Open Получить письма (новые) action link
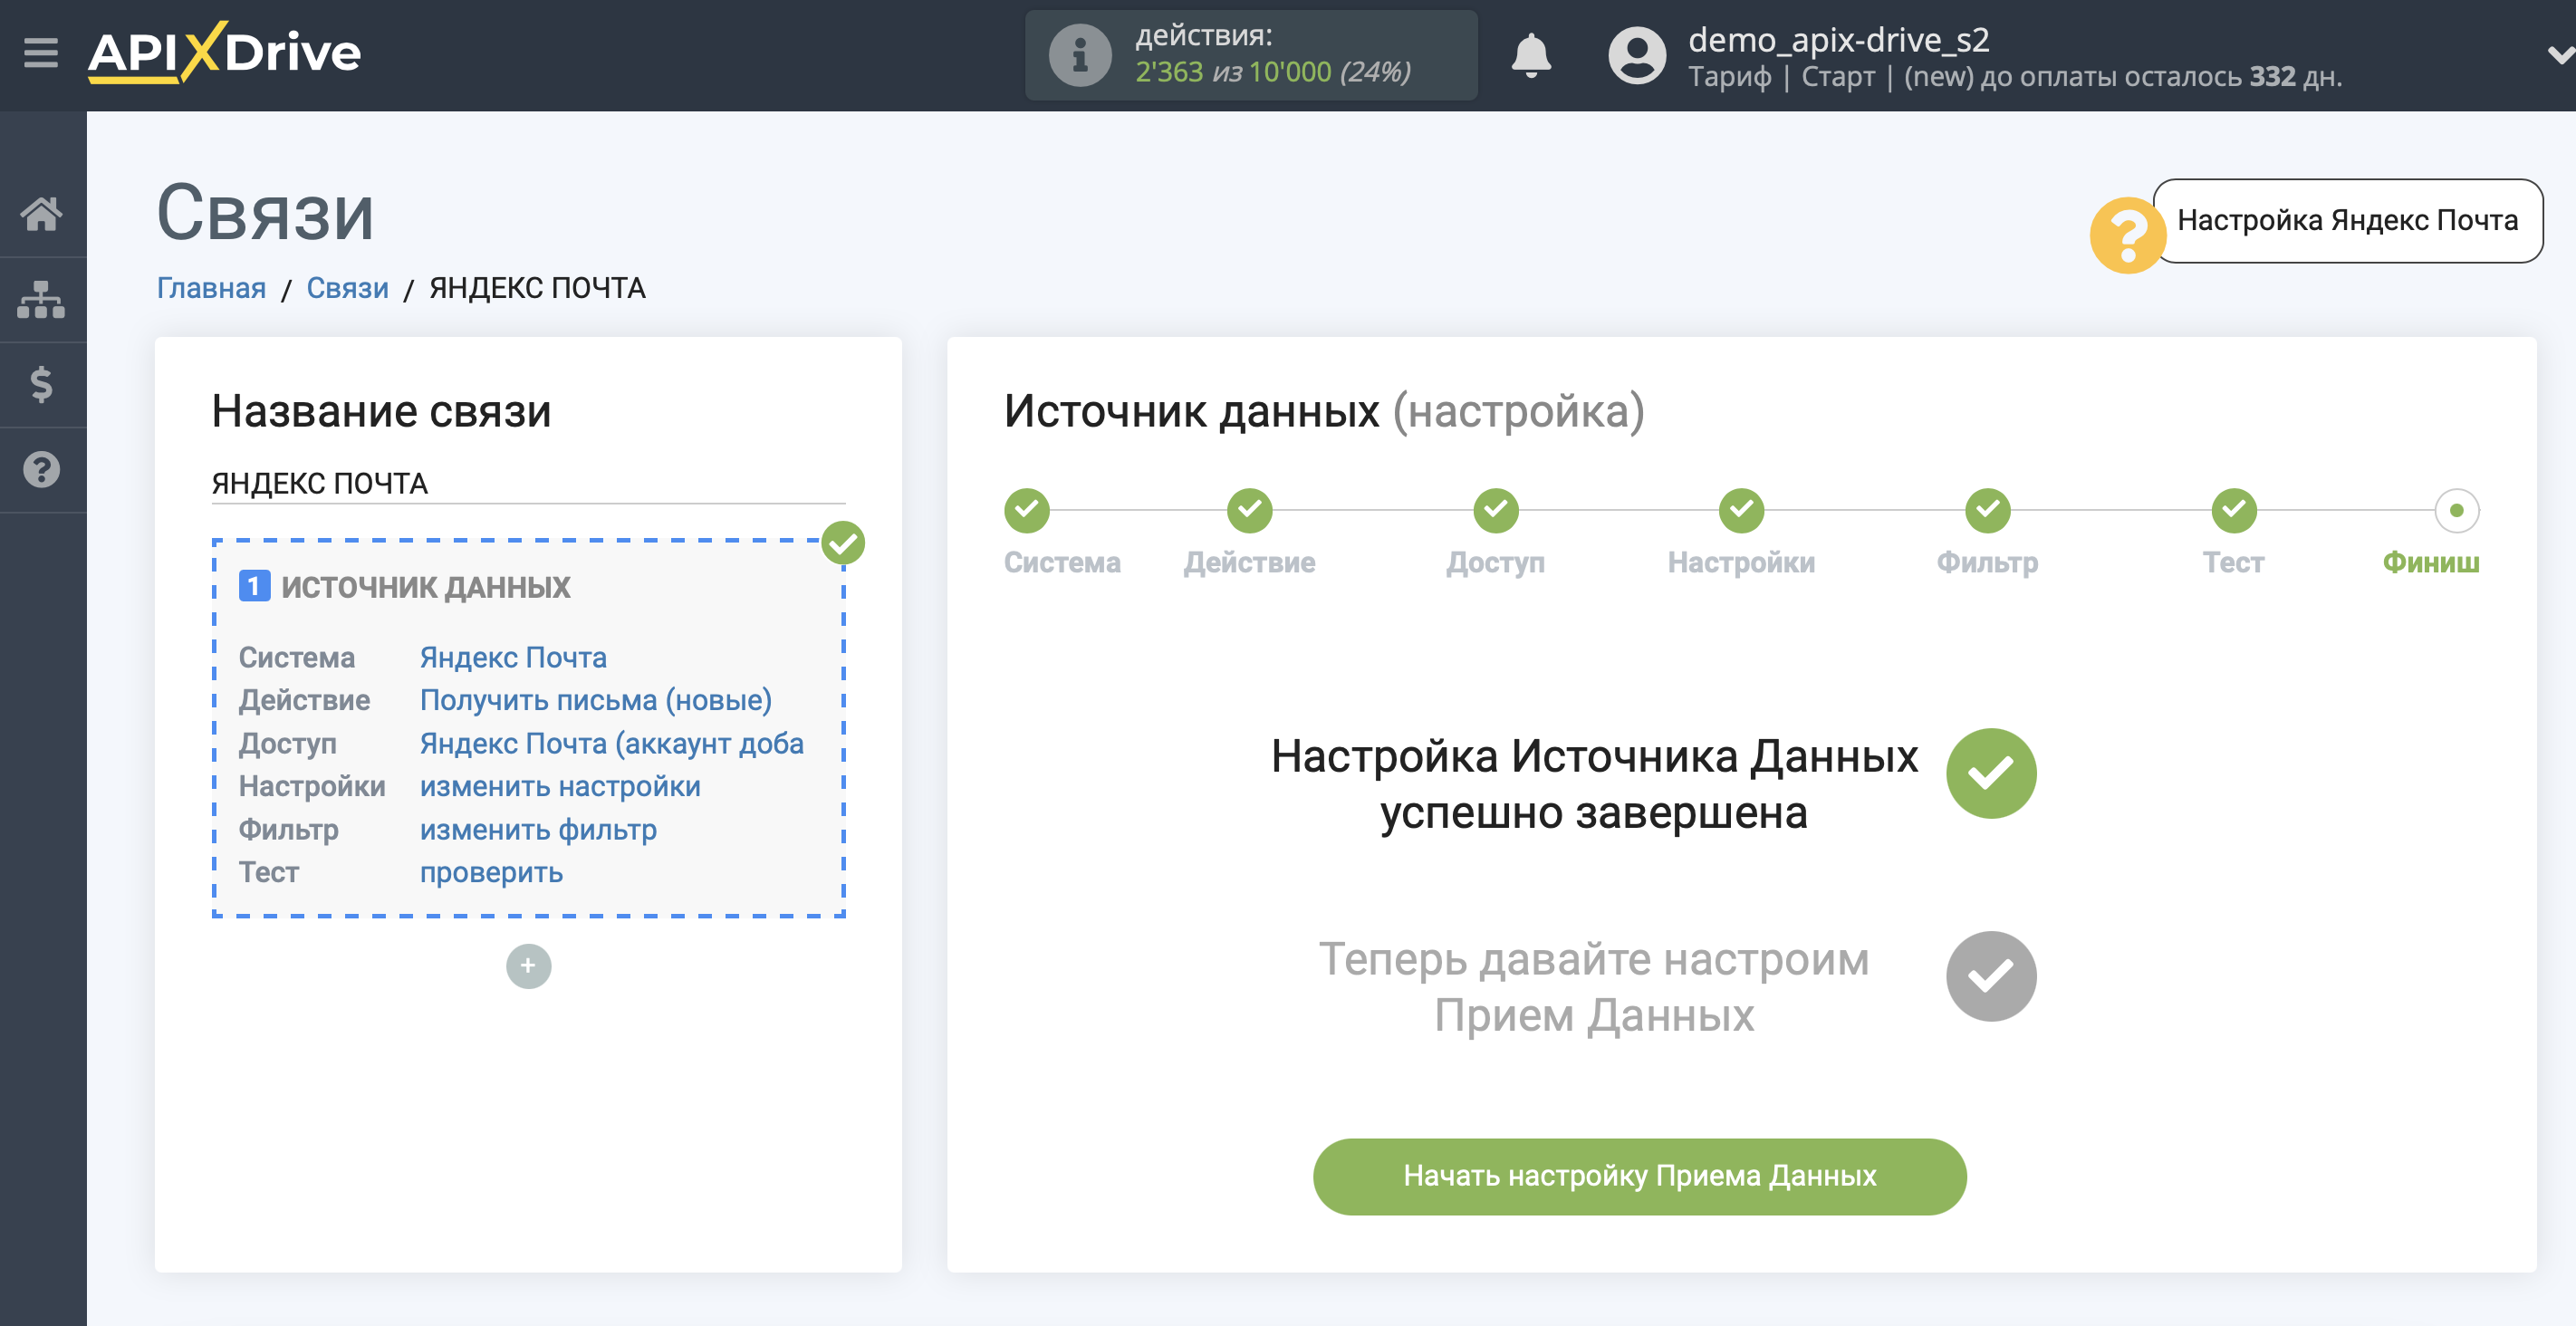The height and width of the screenshot is (1326, 2576). pyautogui.click(x=596, y=700)
